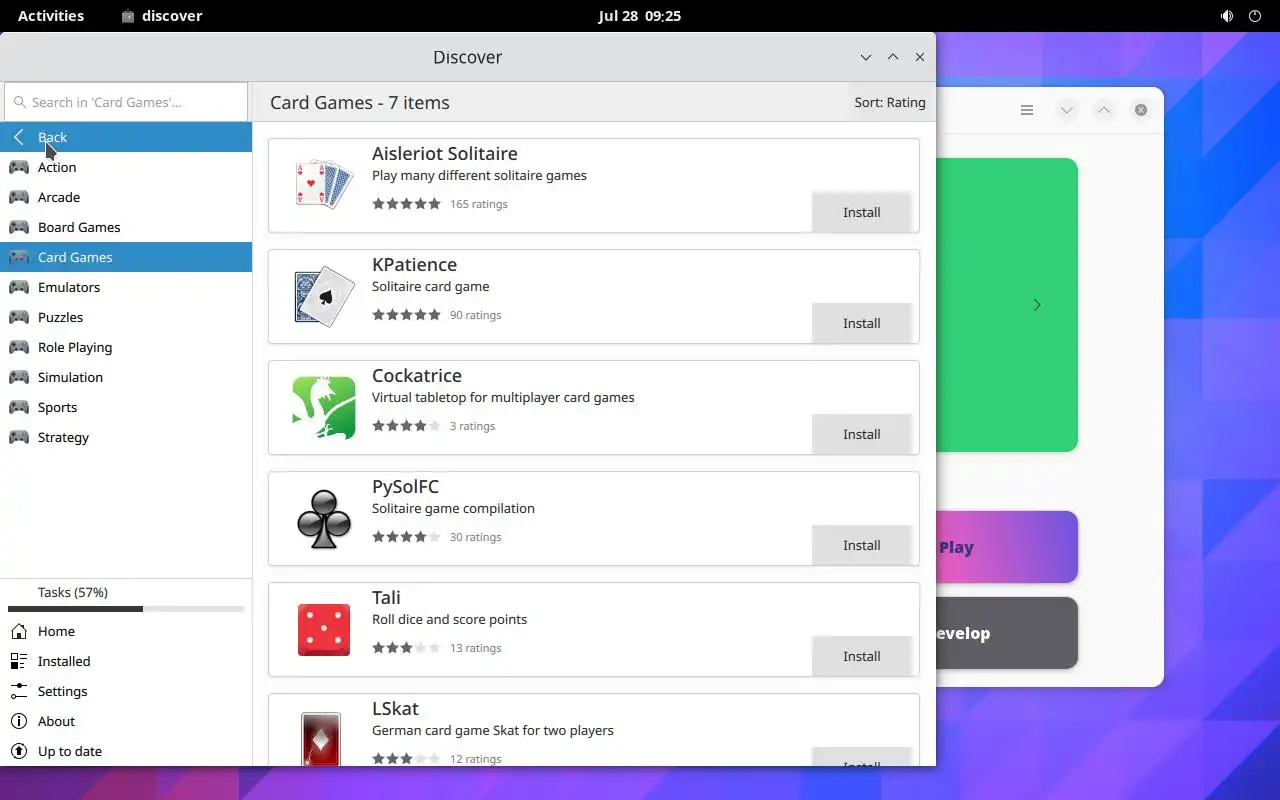Click the Settings sliders icon
Screen dimensions: 1280x800
[x=19, y=691]
